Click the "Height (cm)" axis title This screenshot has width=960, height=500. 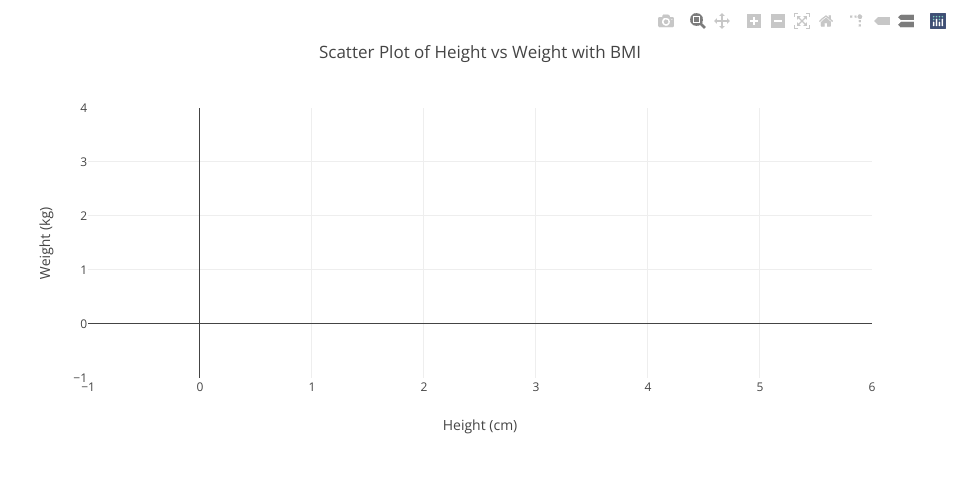click(x=480, y=425)
